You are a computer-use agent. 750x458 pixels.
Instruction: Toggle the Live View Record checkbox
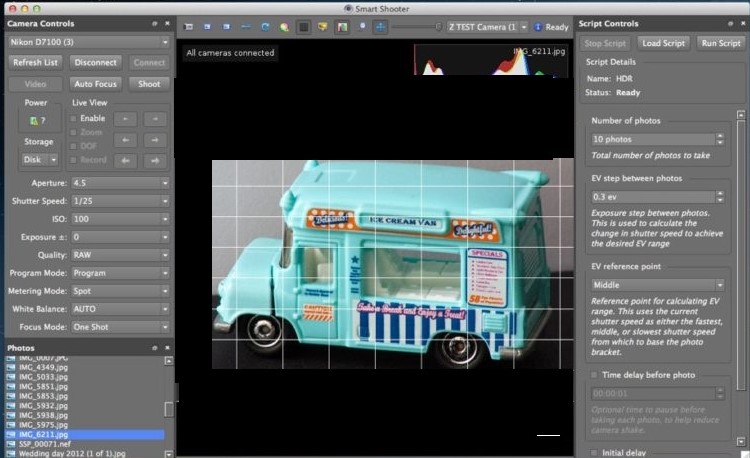coord(74,160)
